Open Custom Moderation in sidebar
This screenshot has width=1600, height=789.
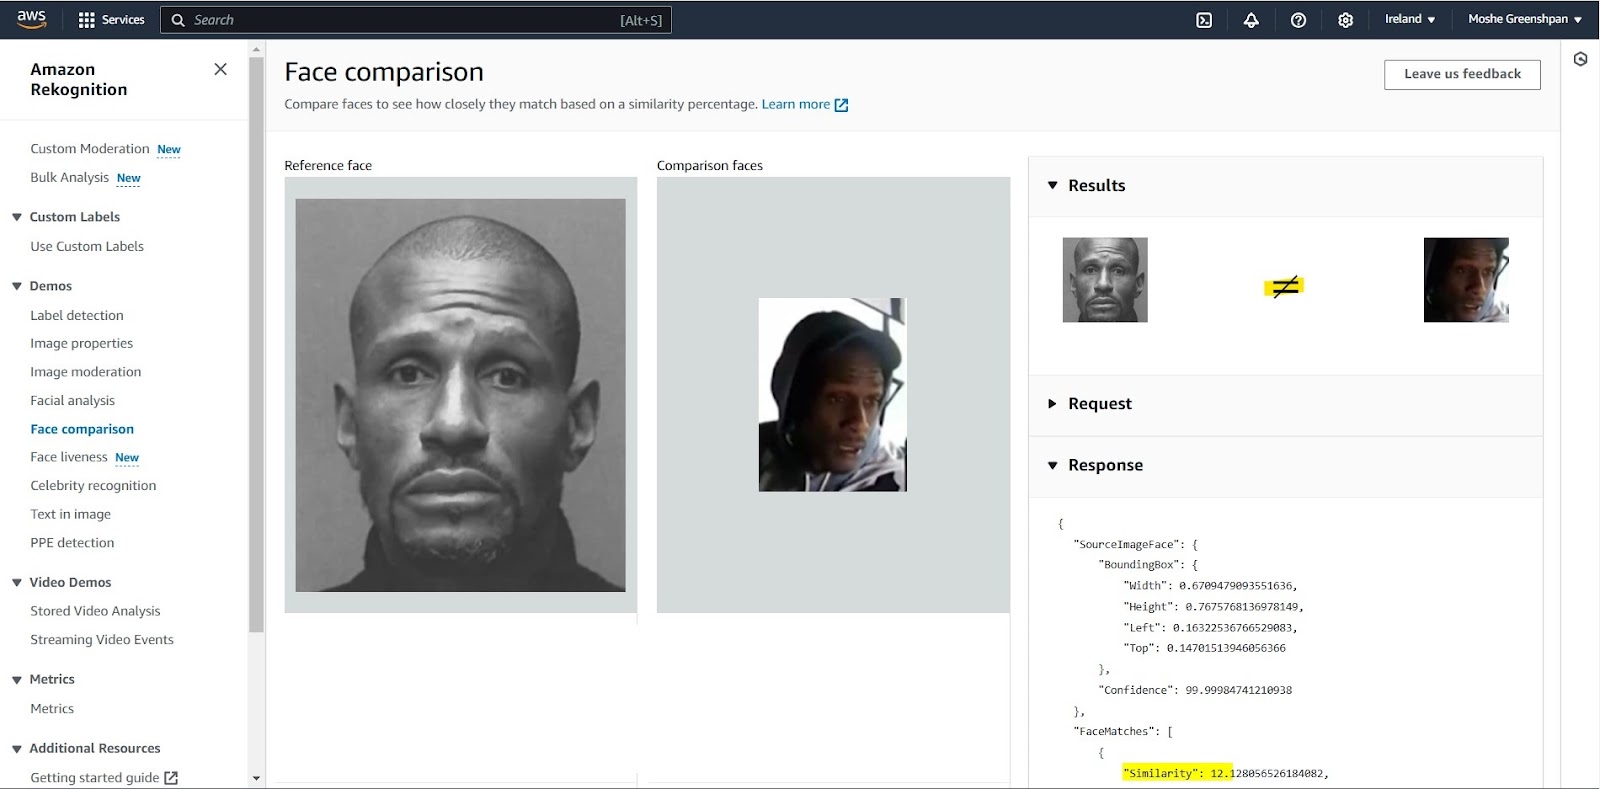pyautogui.click(x=90, y=149)
